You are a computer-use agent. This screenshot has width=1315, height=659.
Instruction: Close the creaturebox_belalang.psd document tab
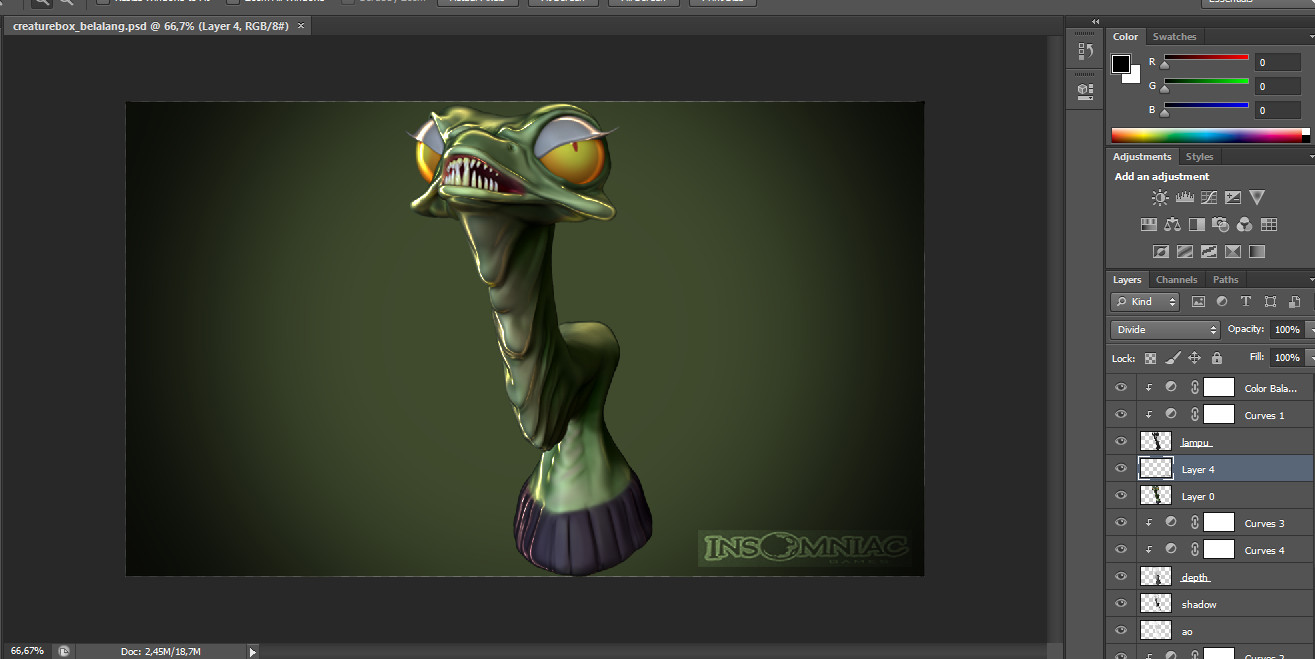(302, 25)
